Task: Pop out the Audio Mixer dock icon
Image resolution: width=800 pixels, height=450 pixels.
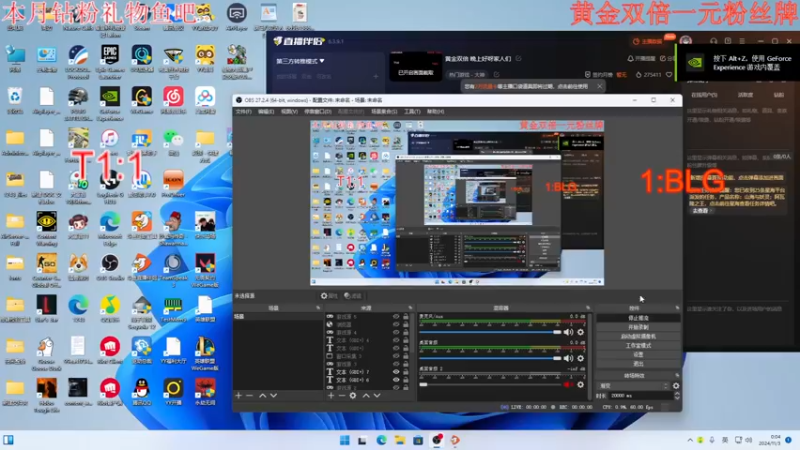Action: pyautogui.click(x=588, y=308)
